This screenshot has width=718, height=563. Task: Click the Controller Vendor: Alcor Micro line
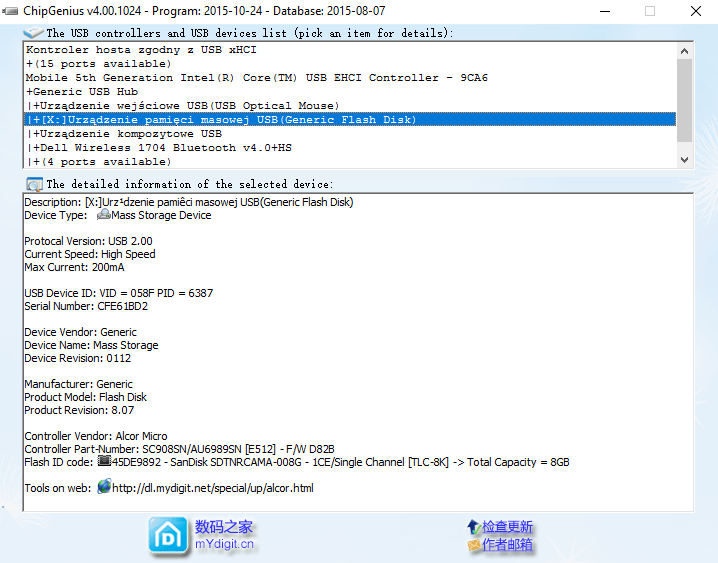tap(96, 436)
